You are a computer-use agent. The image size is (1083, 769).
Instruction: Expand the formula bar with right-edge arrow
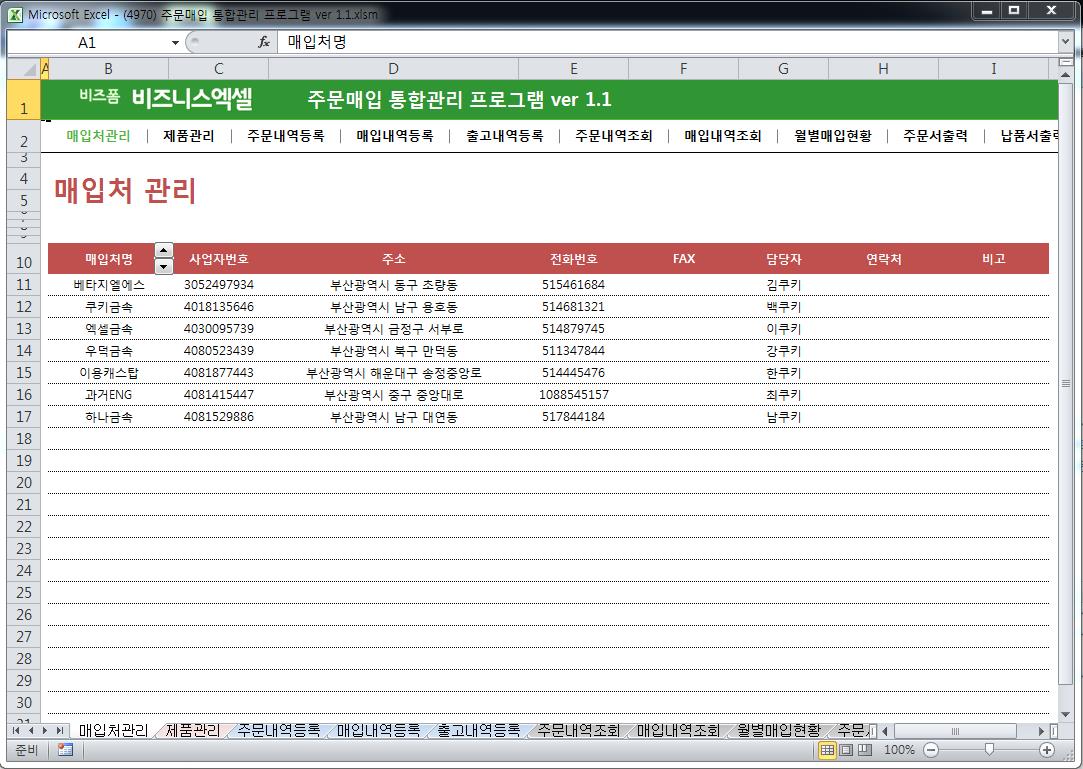1066,42
